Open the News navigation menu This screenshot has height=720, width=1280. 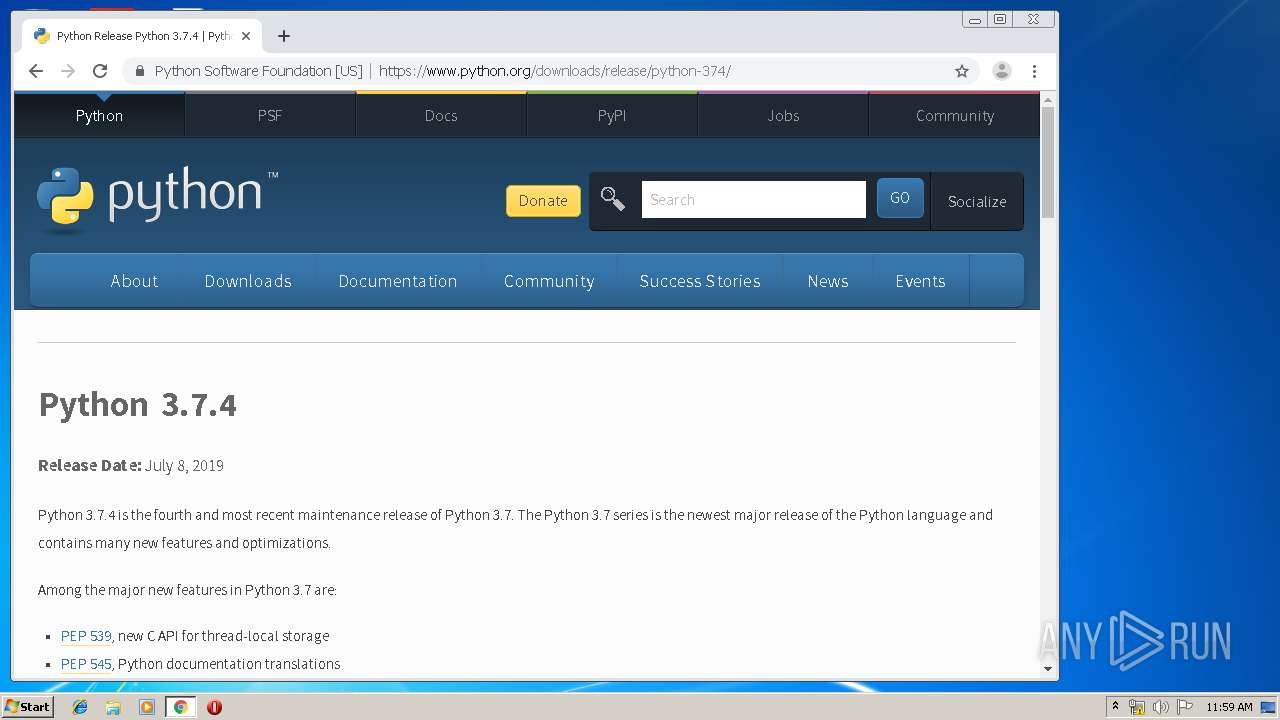tap(828, 281)
